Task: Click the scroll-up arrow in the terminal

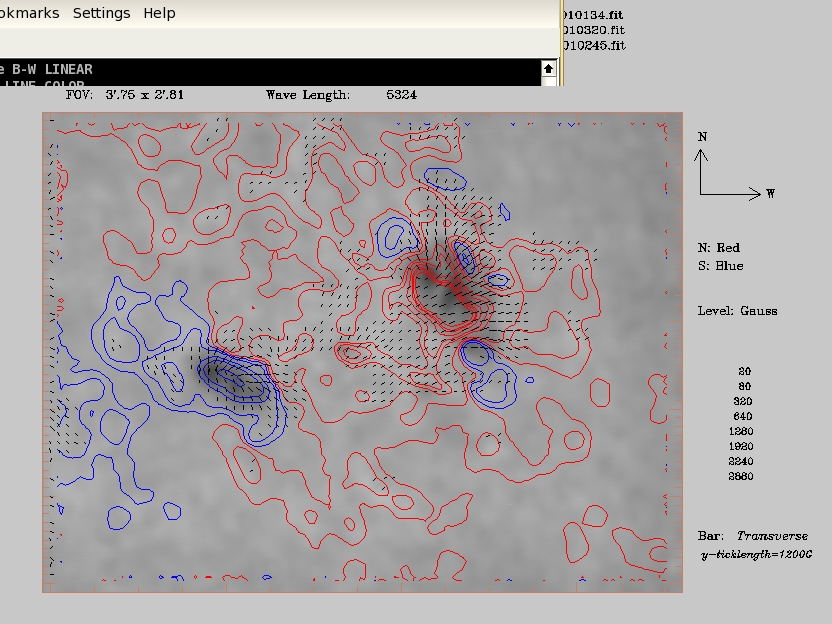Action: coord(548,69)
